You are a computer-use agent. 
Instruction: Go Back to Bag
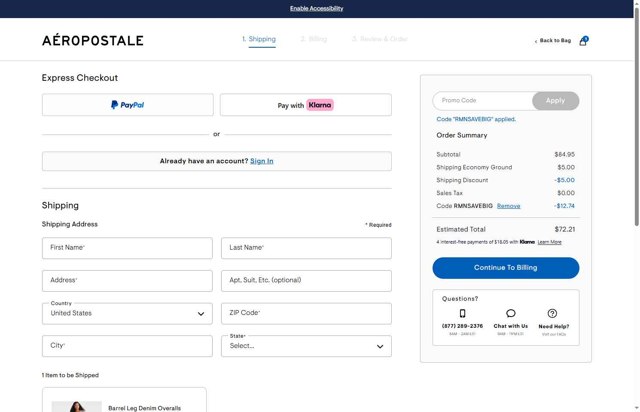[555, 40]
